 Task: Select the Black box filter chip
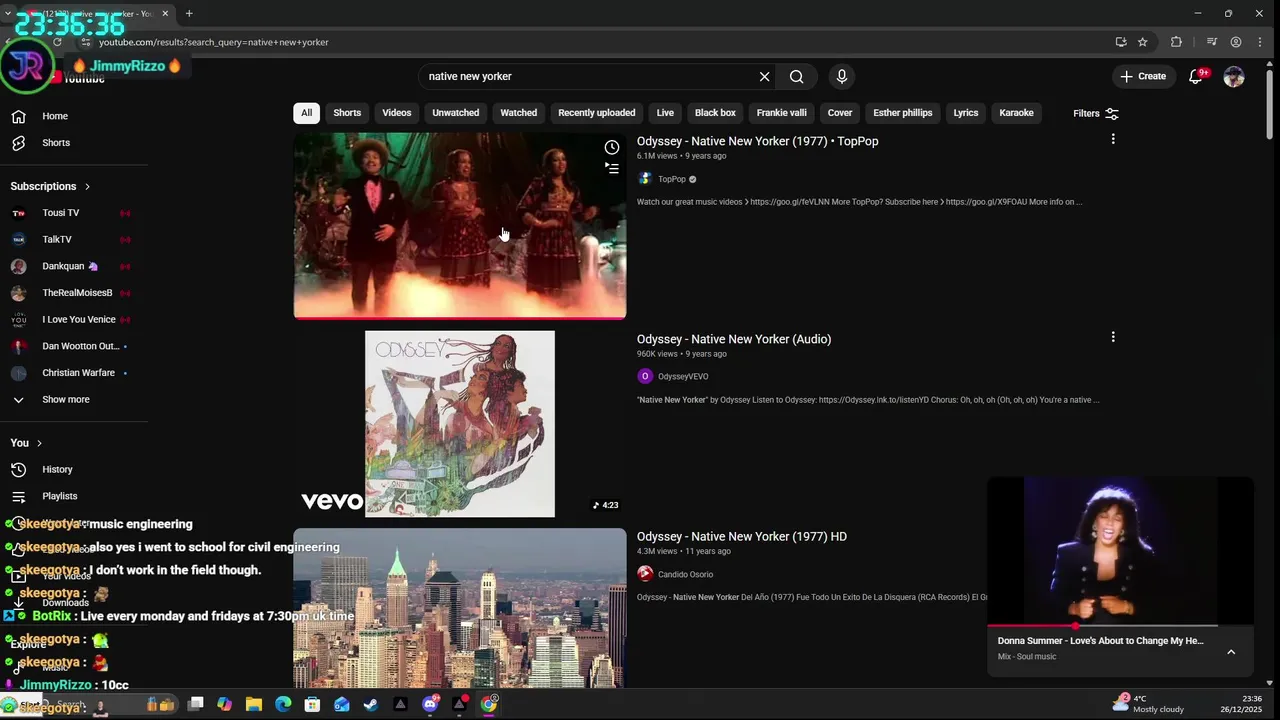715,113
